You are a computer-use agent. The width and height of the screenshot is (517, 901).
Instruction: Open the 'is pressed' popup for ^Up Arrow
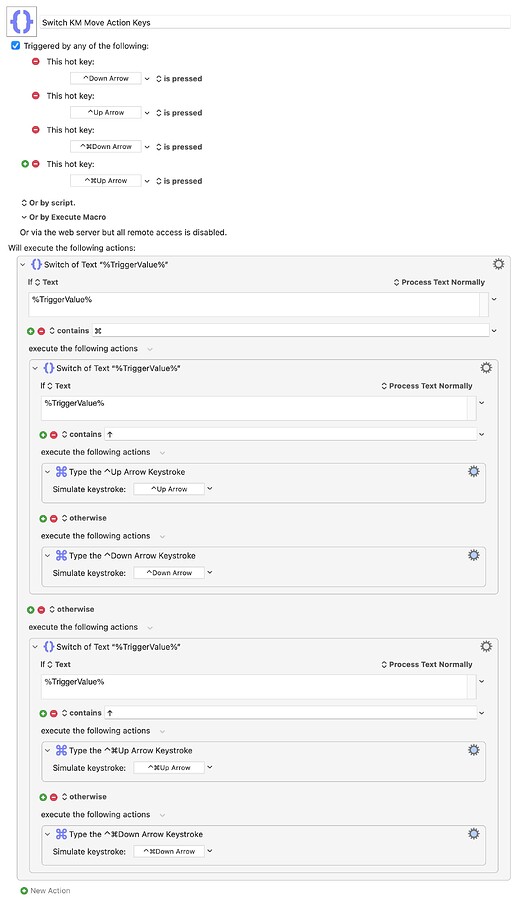(179, 113)
